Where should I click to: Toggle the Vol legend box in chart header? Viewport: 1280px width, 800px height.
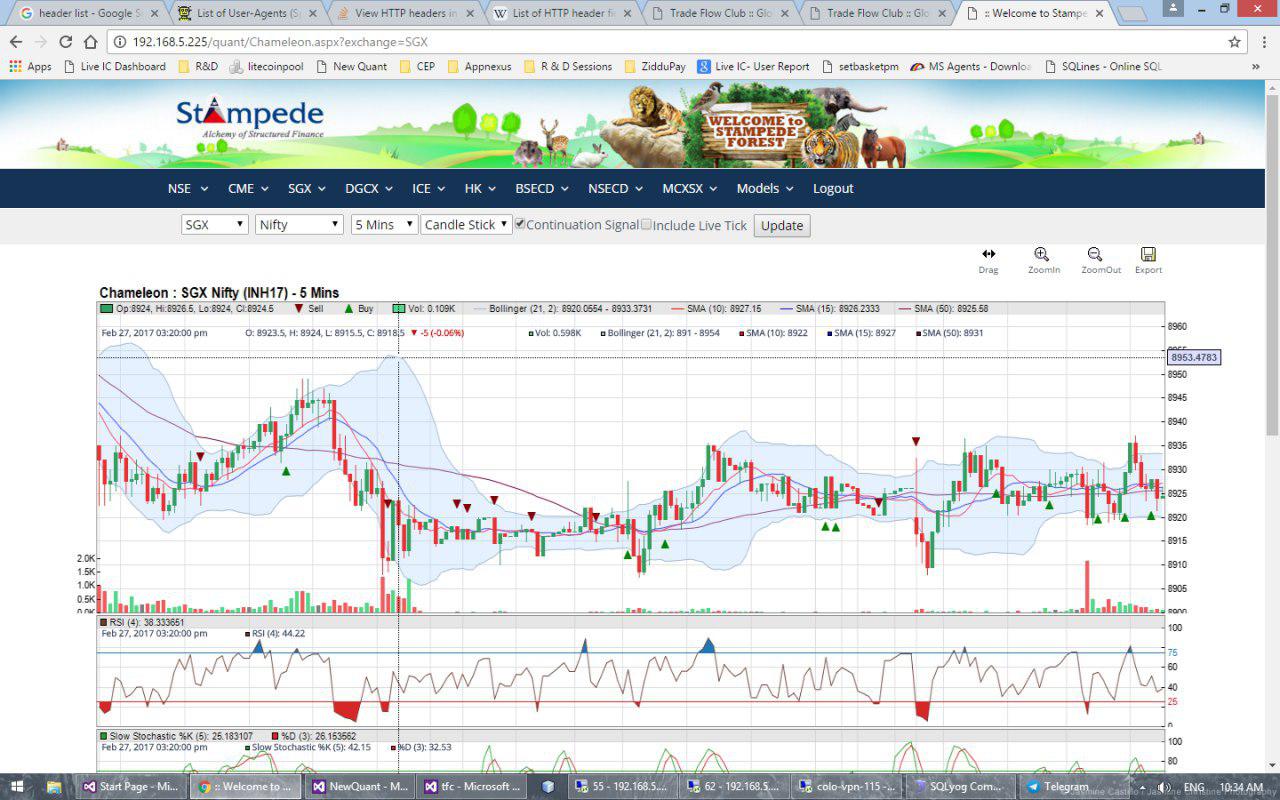[399, 309]
